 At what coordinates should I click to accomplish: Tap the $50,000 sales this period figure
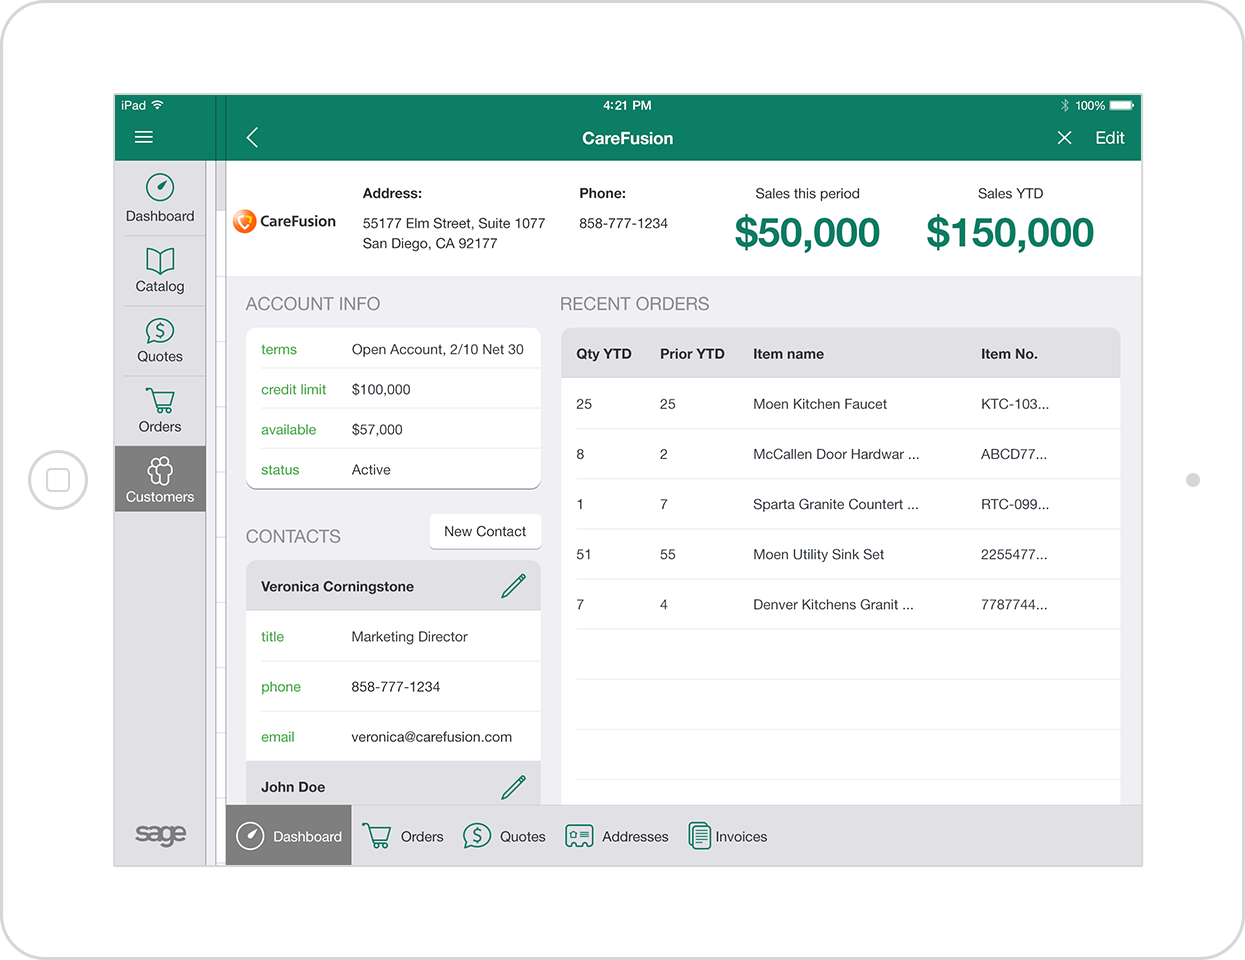(x=807, y=233)
